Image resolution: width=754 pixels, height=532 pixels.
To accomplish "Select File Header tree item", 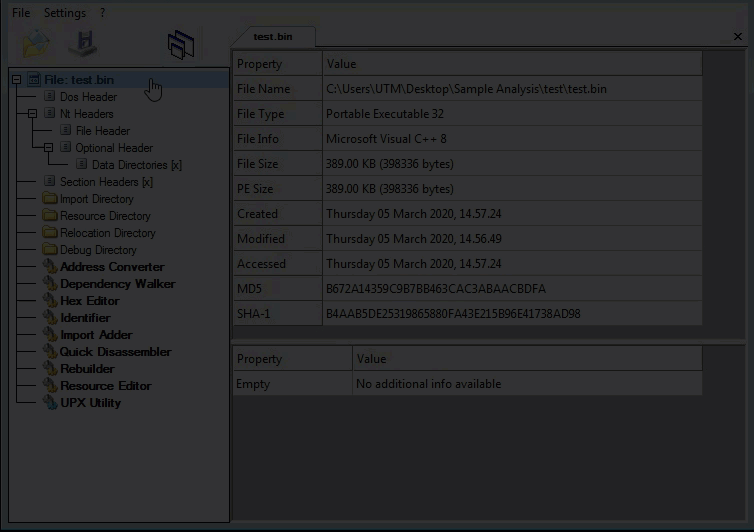I will coord(102,131).
